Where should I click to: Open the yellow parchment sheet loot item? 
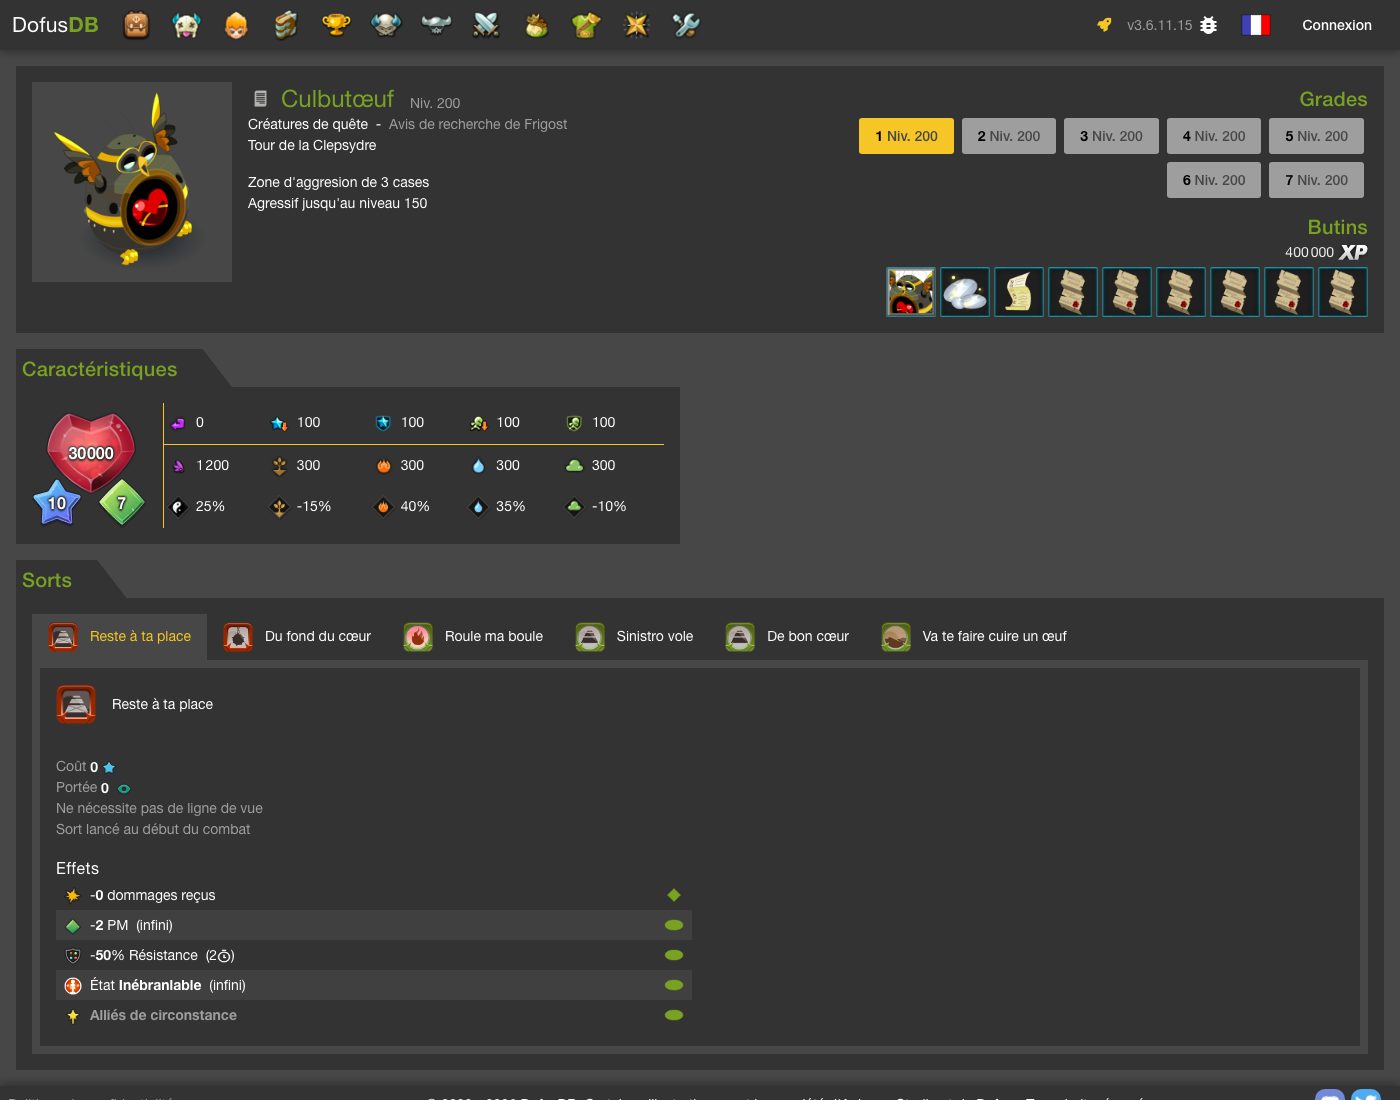(x=1019, y=292)
